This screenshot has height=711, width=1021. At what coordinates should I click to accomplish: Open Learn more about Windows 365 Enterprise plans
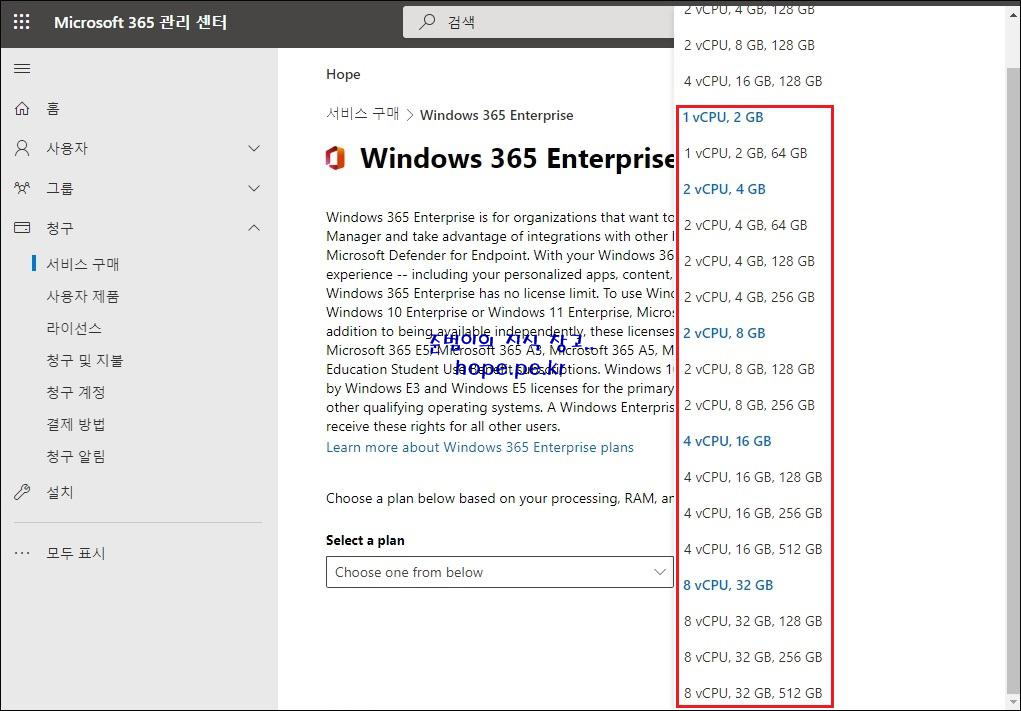480,447
